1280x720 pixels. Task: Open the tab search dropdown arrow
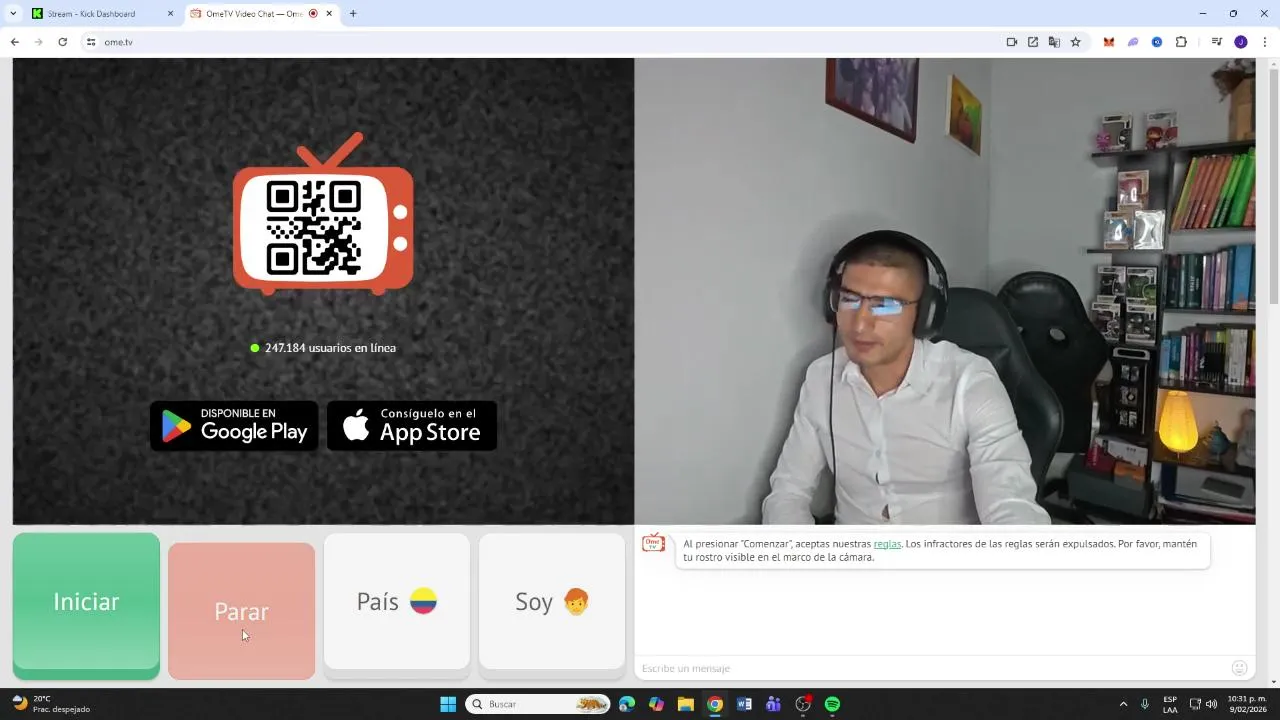tap(13, 14)
